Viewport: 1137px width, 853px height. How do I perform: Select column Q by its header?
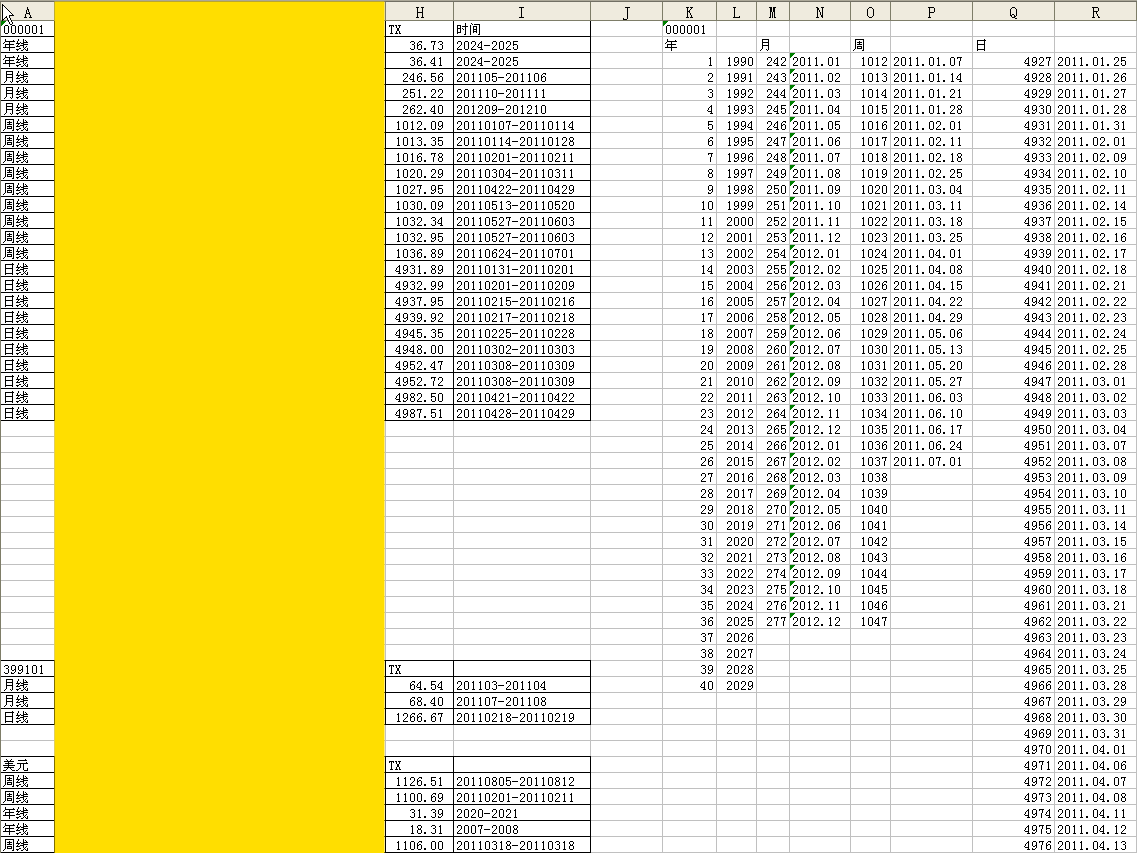pyautogui.click(x=1013, y=11)
